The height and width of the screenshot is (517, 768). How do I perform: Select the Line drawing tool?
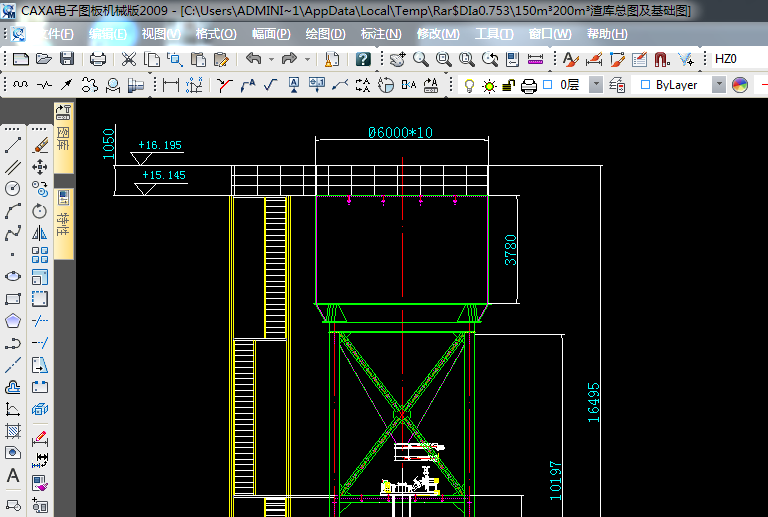(x=13, y=145)
